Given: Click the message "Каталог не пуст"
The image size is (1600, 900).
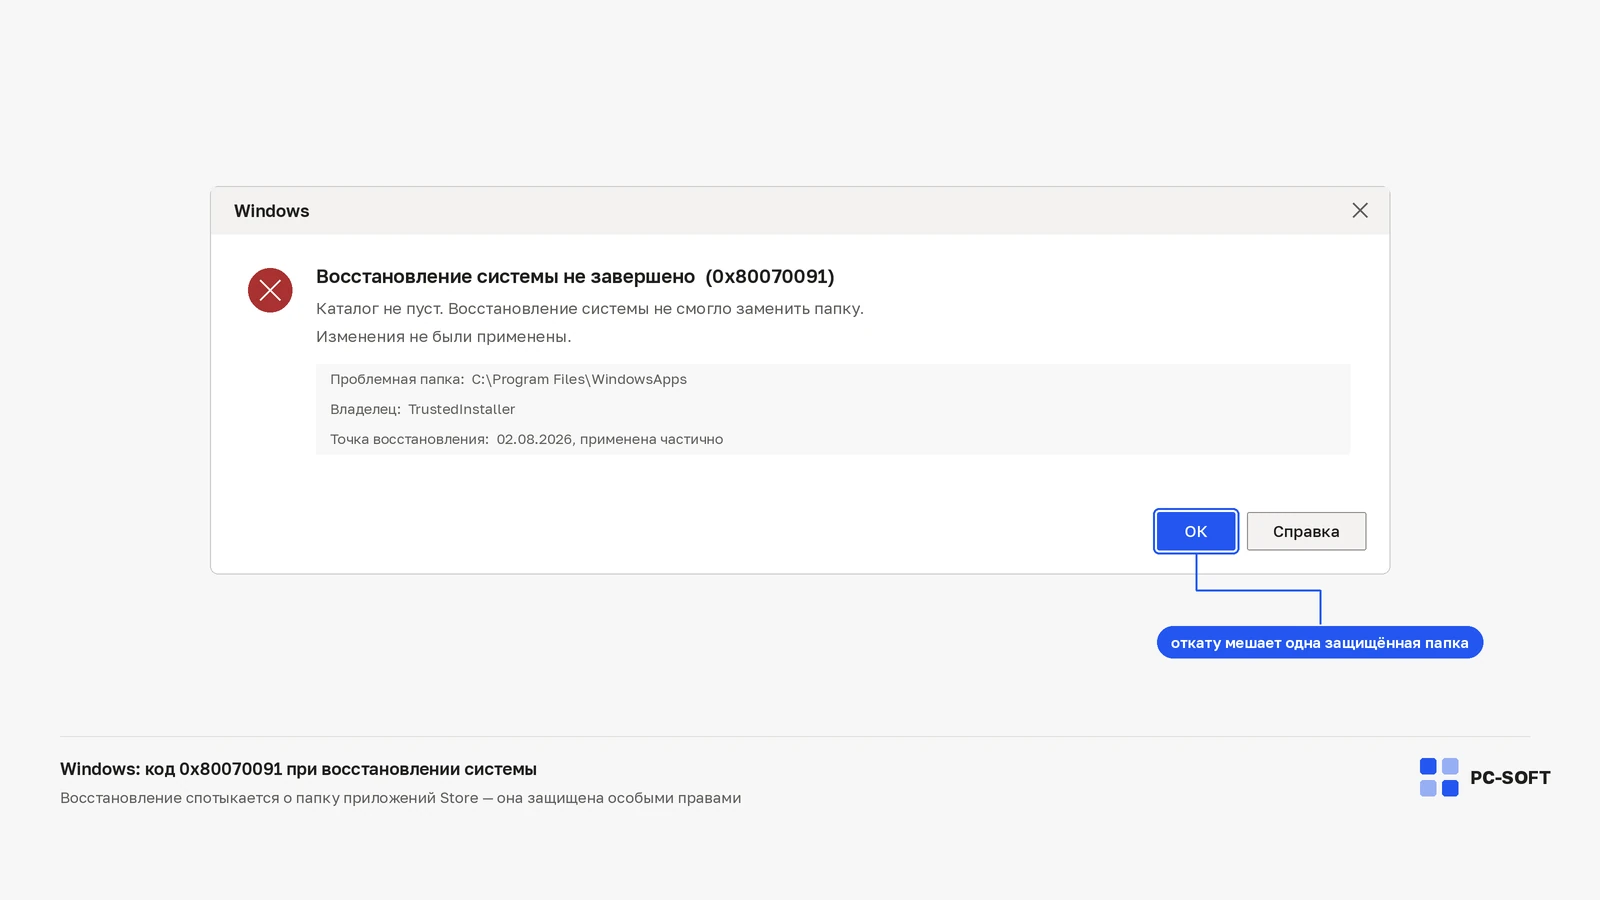Looking at the screenshot, I should point(379,308).
